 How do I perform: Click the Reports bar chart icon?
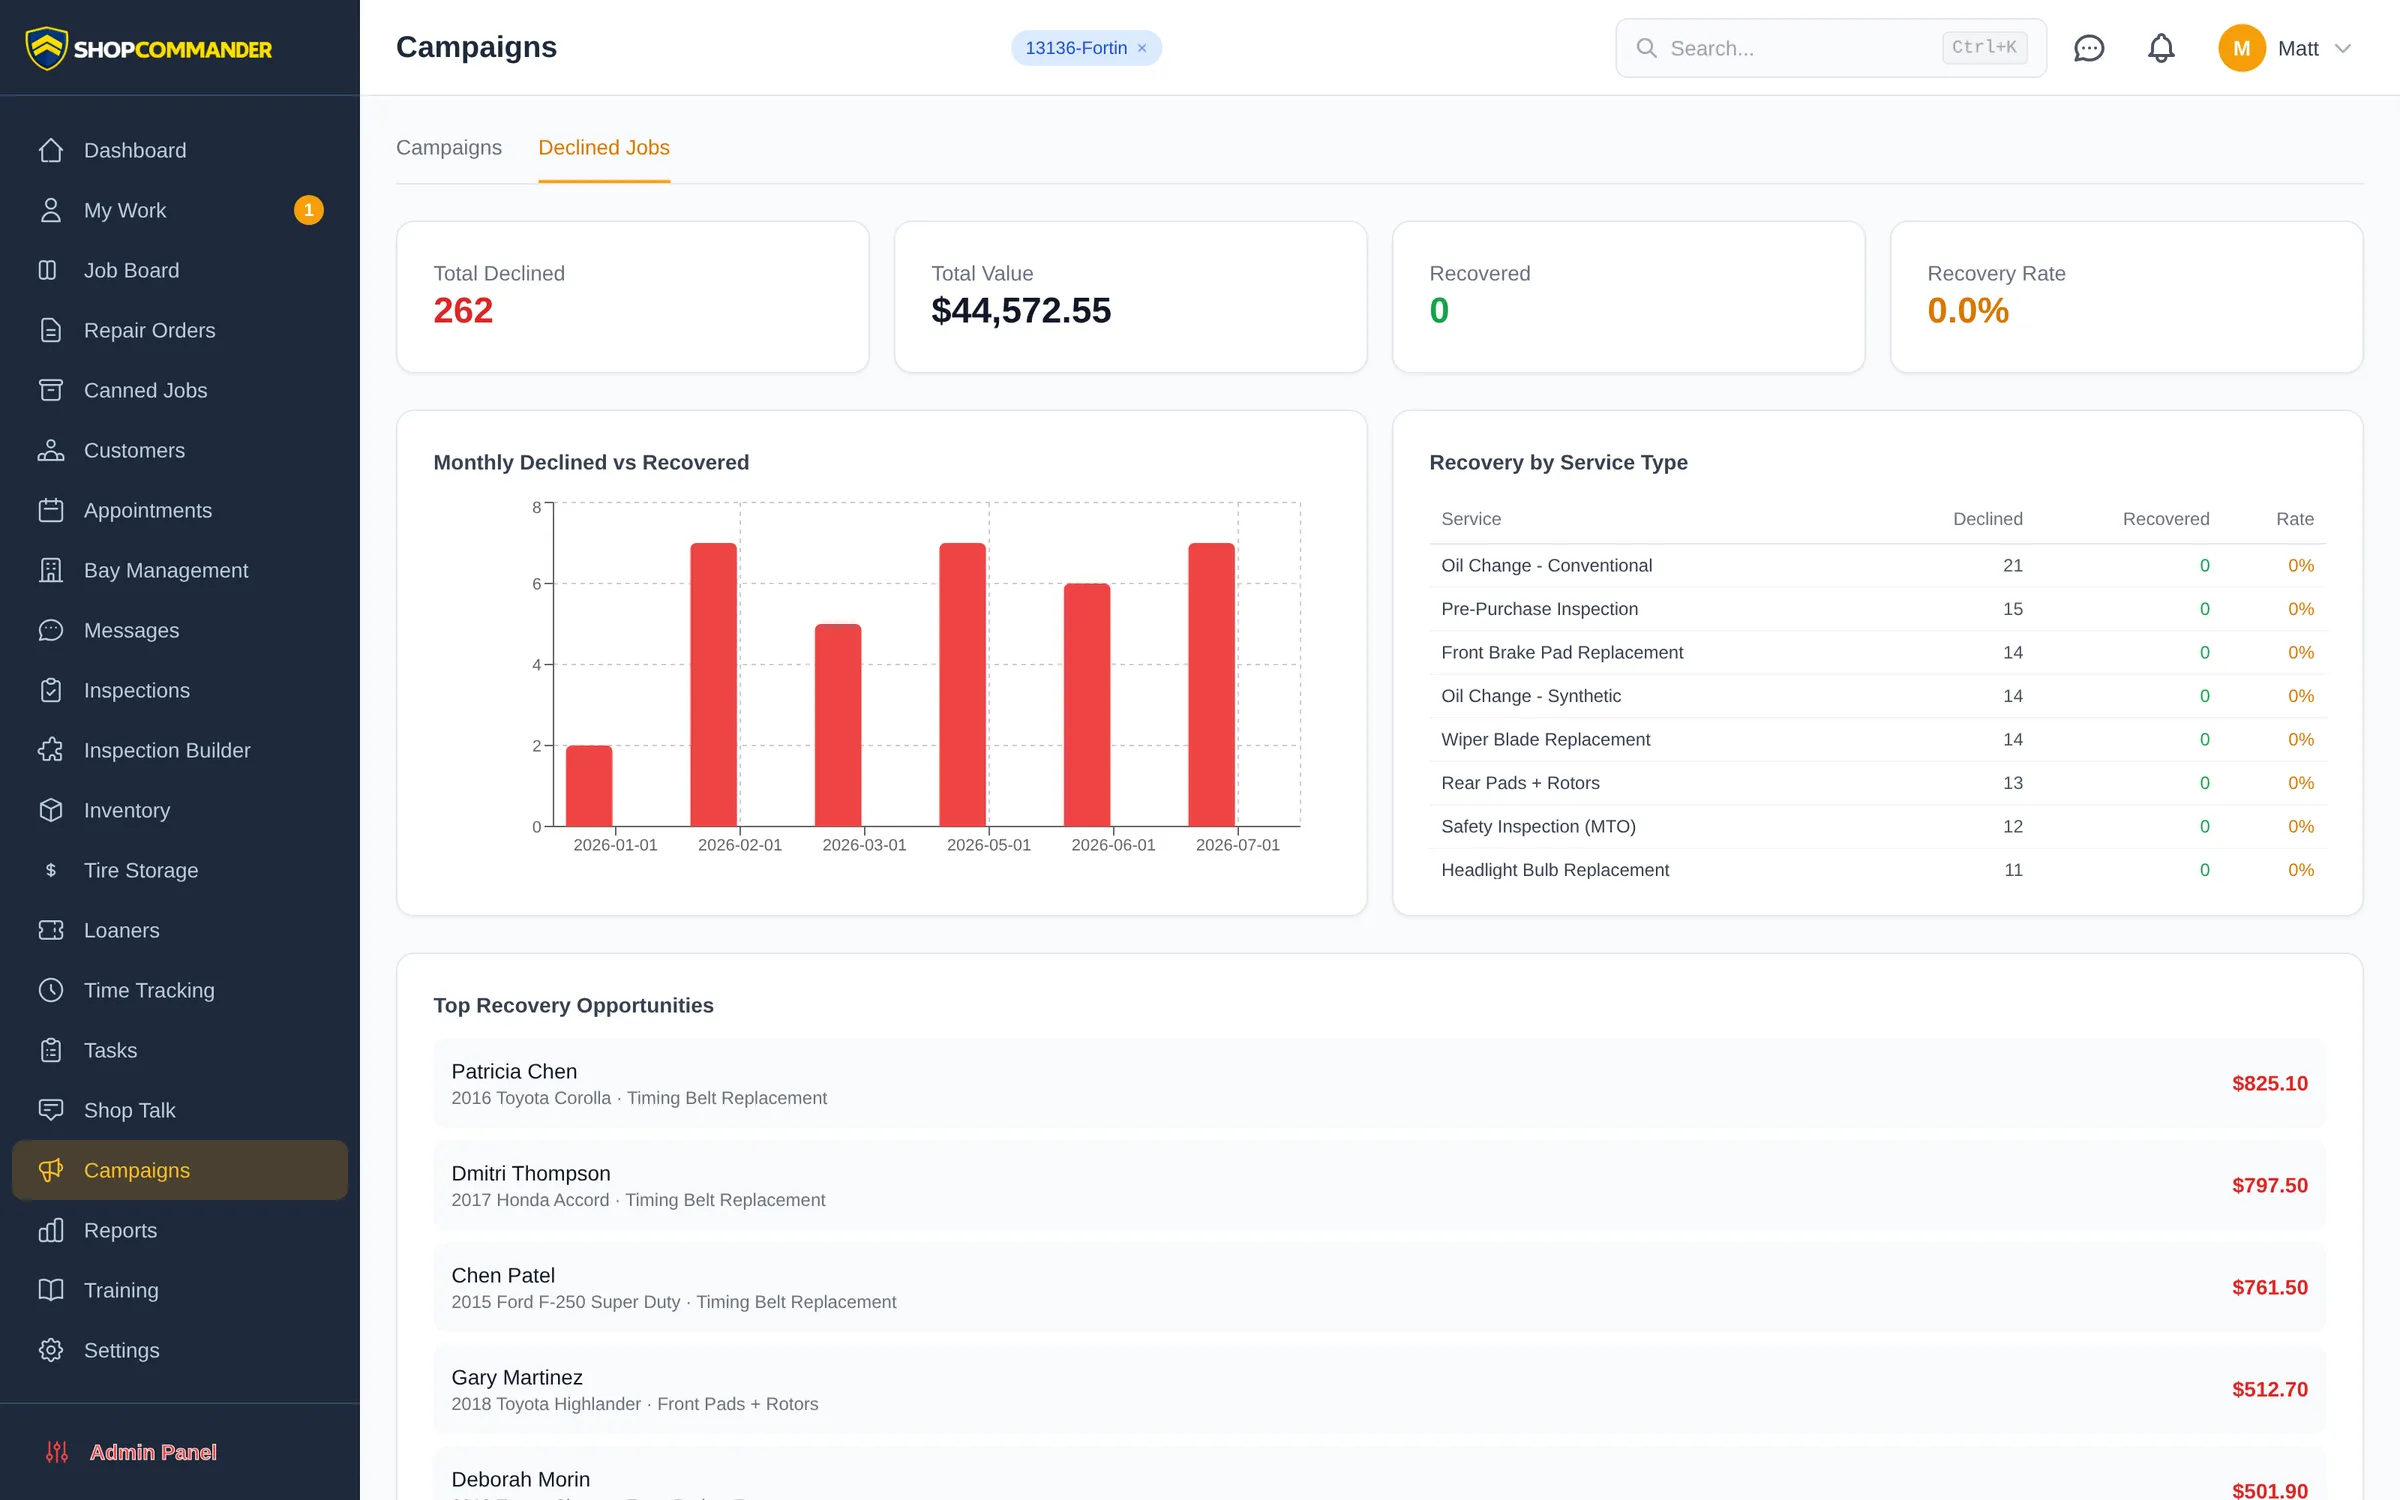point(51,1230)
